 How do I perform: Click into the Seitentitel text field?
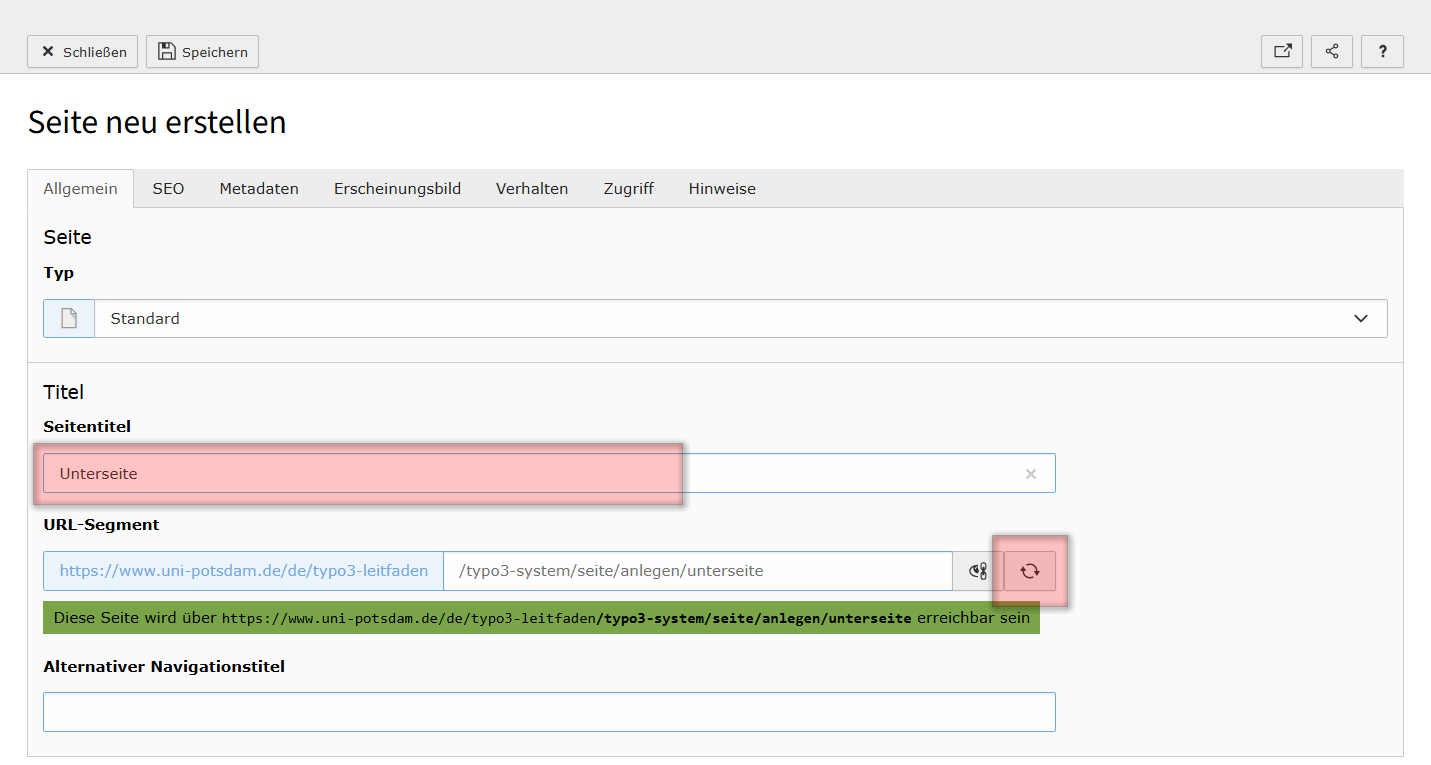500,474
